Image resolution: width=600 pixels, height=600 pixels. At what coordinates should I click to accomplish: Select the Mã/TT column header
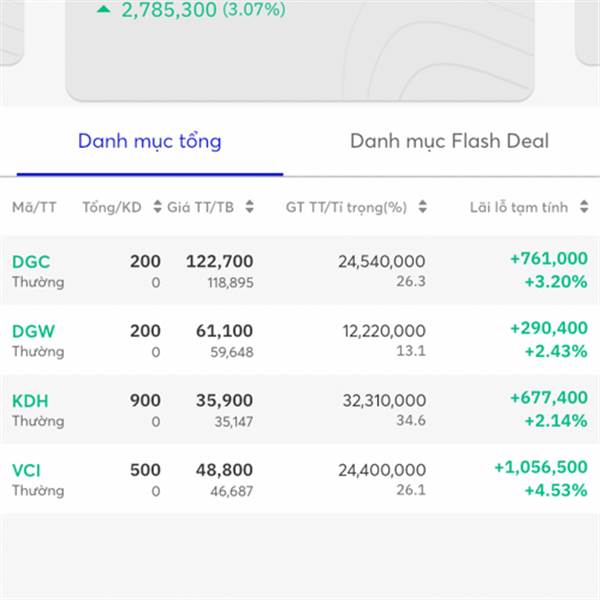pos(34,207)
